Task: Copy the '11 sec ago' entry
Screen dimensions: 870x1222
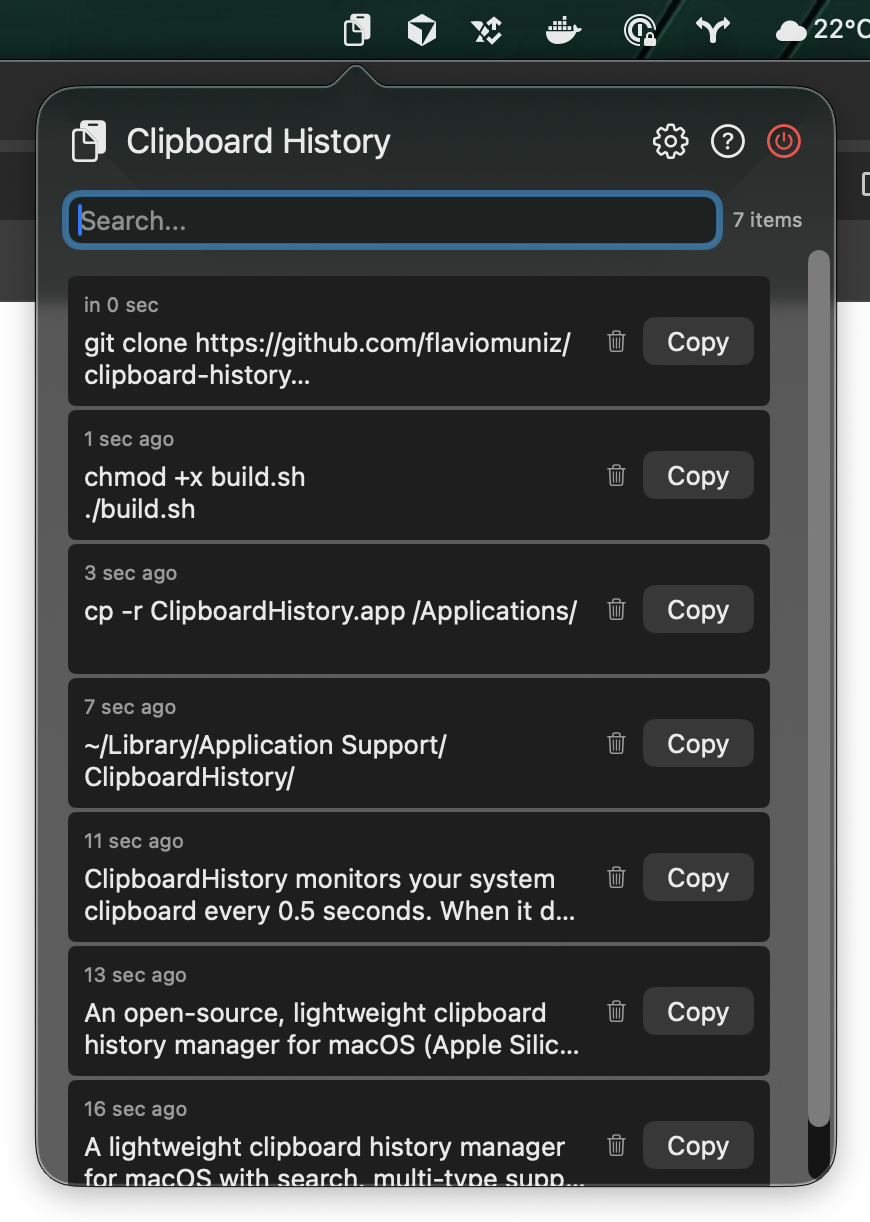Action: [x=697, y=878]
